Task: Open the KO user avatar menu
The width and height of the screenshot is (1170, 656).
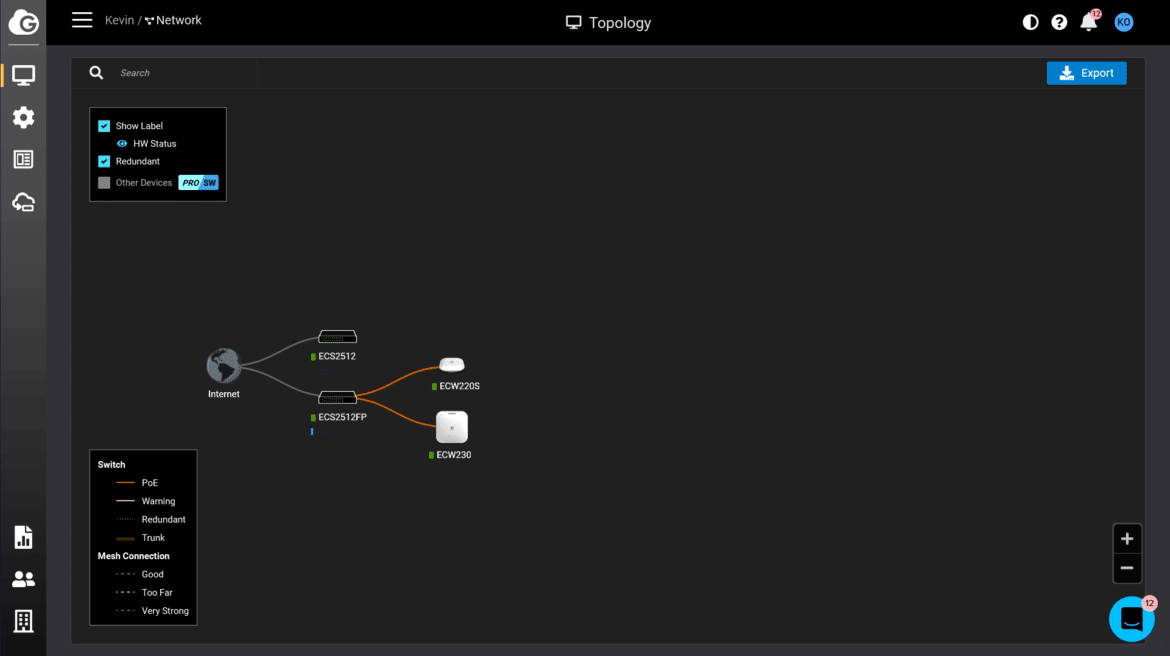Action: pyautogui.click(x=1124, y=22)
